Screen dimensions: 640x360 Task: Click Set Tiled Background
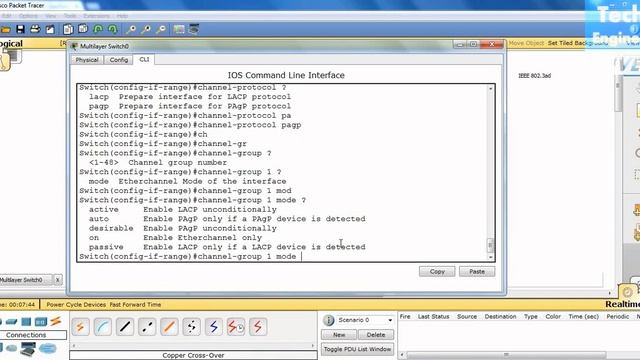click(x=578, y=43)
